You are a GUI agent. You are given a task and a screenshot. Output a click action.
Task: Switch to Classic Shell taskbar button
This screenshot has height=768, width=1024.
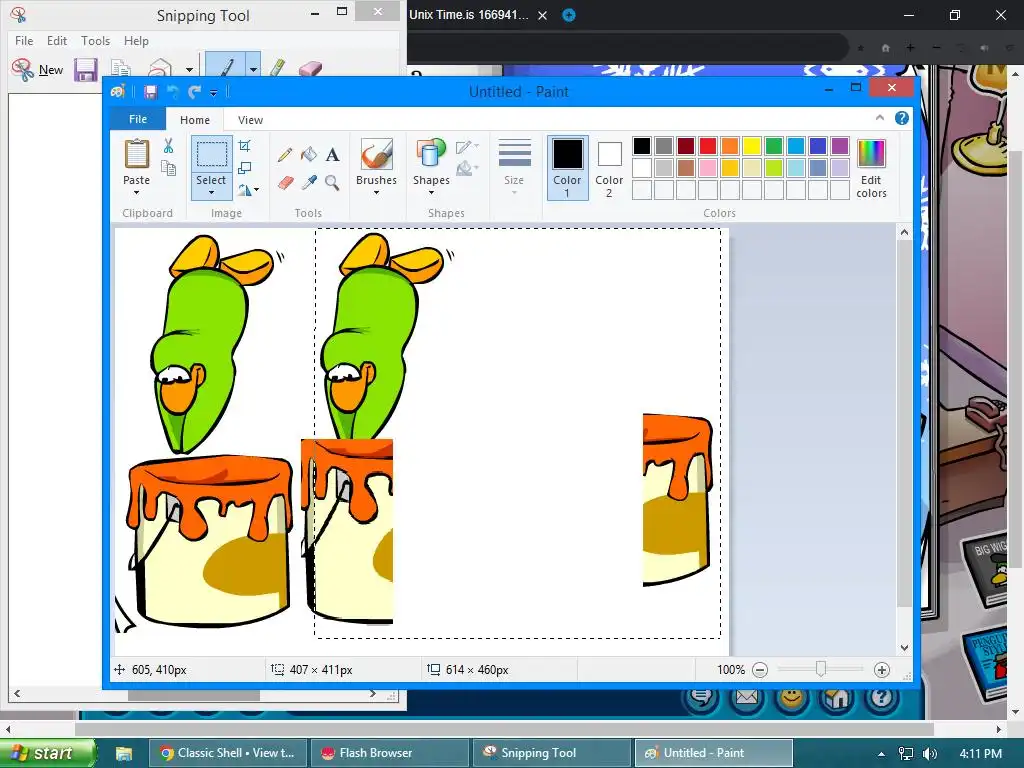pyautogui.click(x=228, y=753)
